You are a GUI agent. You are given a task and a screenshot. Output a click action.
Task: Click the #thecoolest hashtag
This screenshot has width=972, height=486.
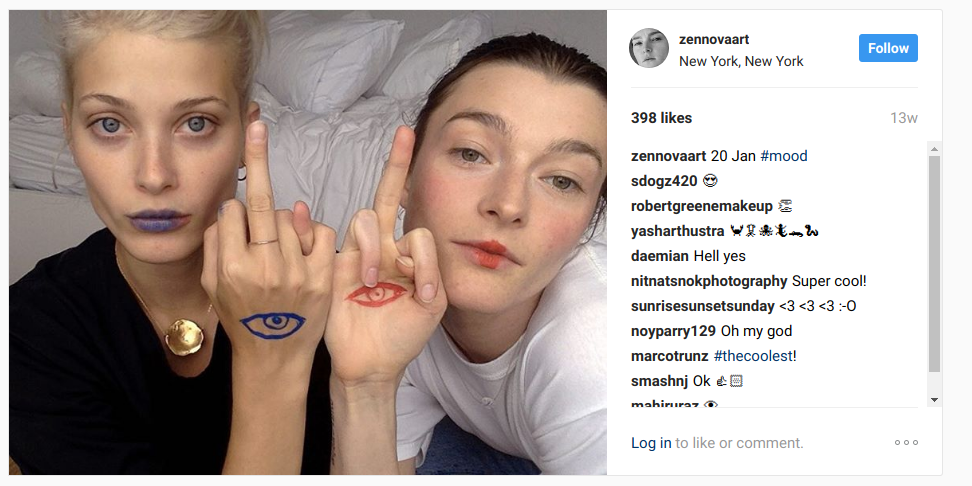(753, 356)
